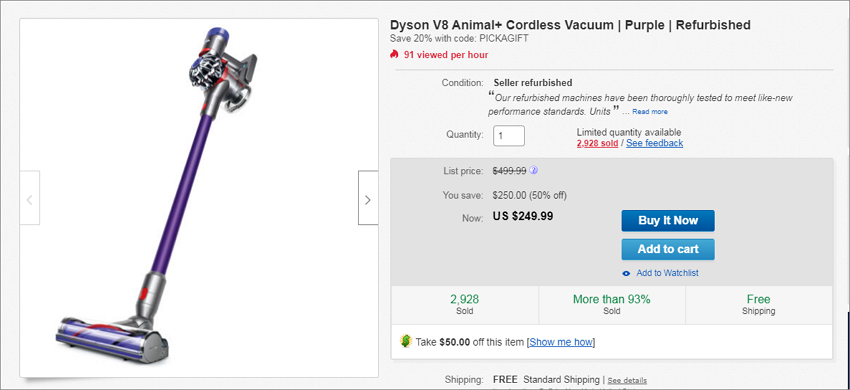The height and width of the screenshot is (390, 850).
Task: Click the Buy It Now button
Action: (668, 220)
